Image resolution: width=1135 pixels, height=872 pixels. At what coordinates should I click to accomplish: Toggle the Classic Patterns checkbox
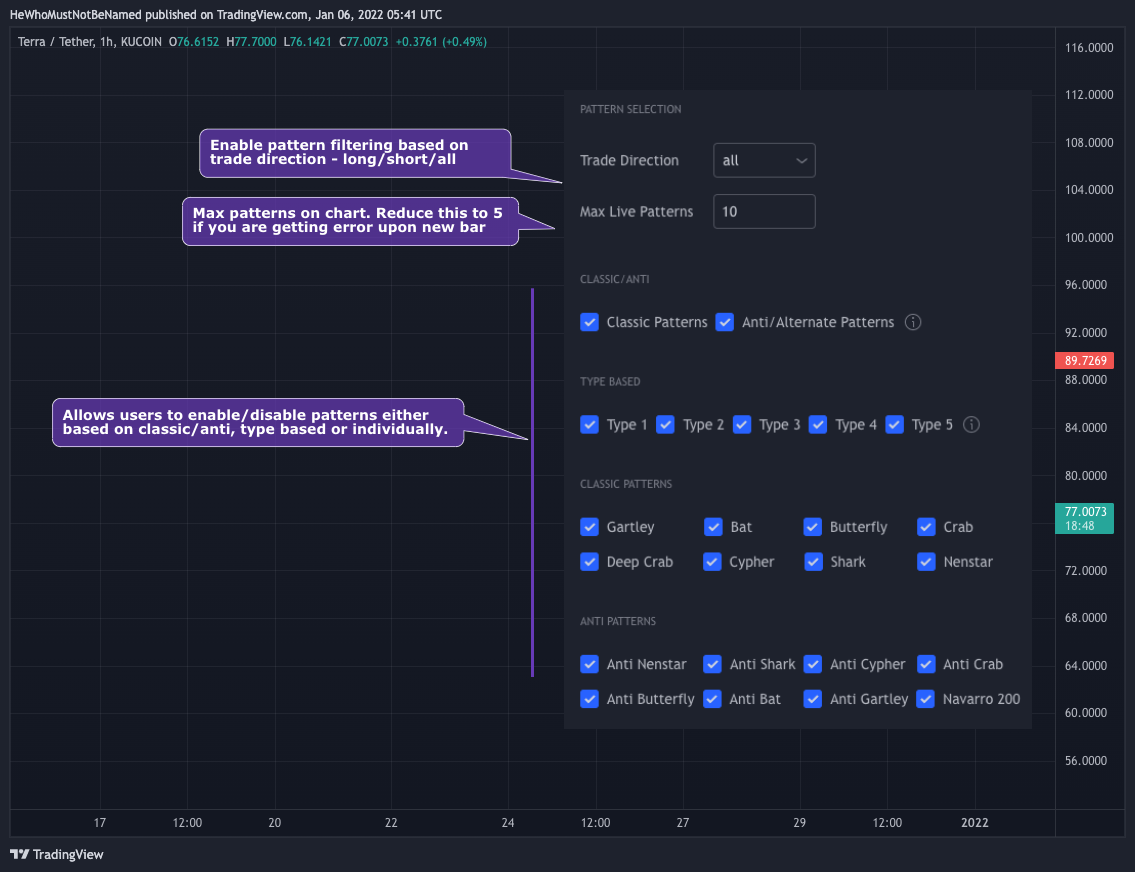(589, 322)
